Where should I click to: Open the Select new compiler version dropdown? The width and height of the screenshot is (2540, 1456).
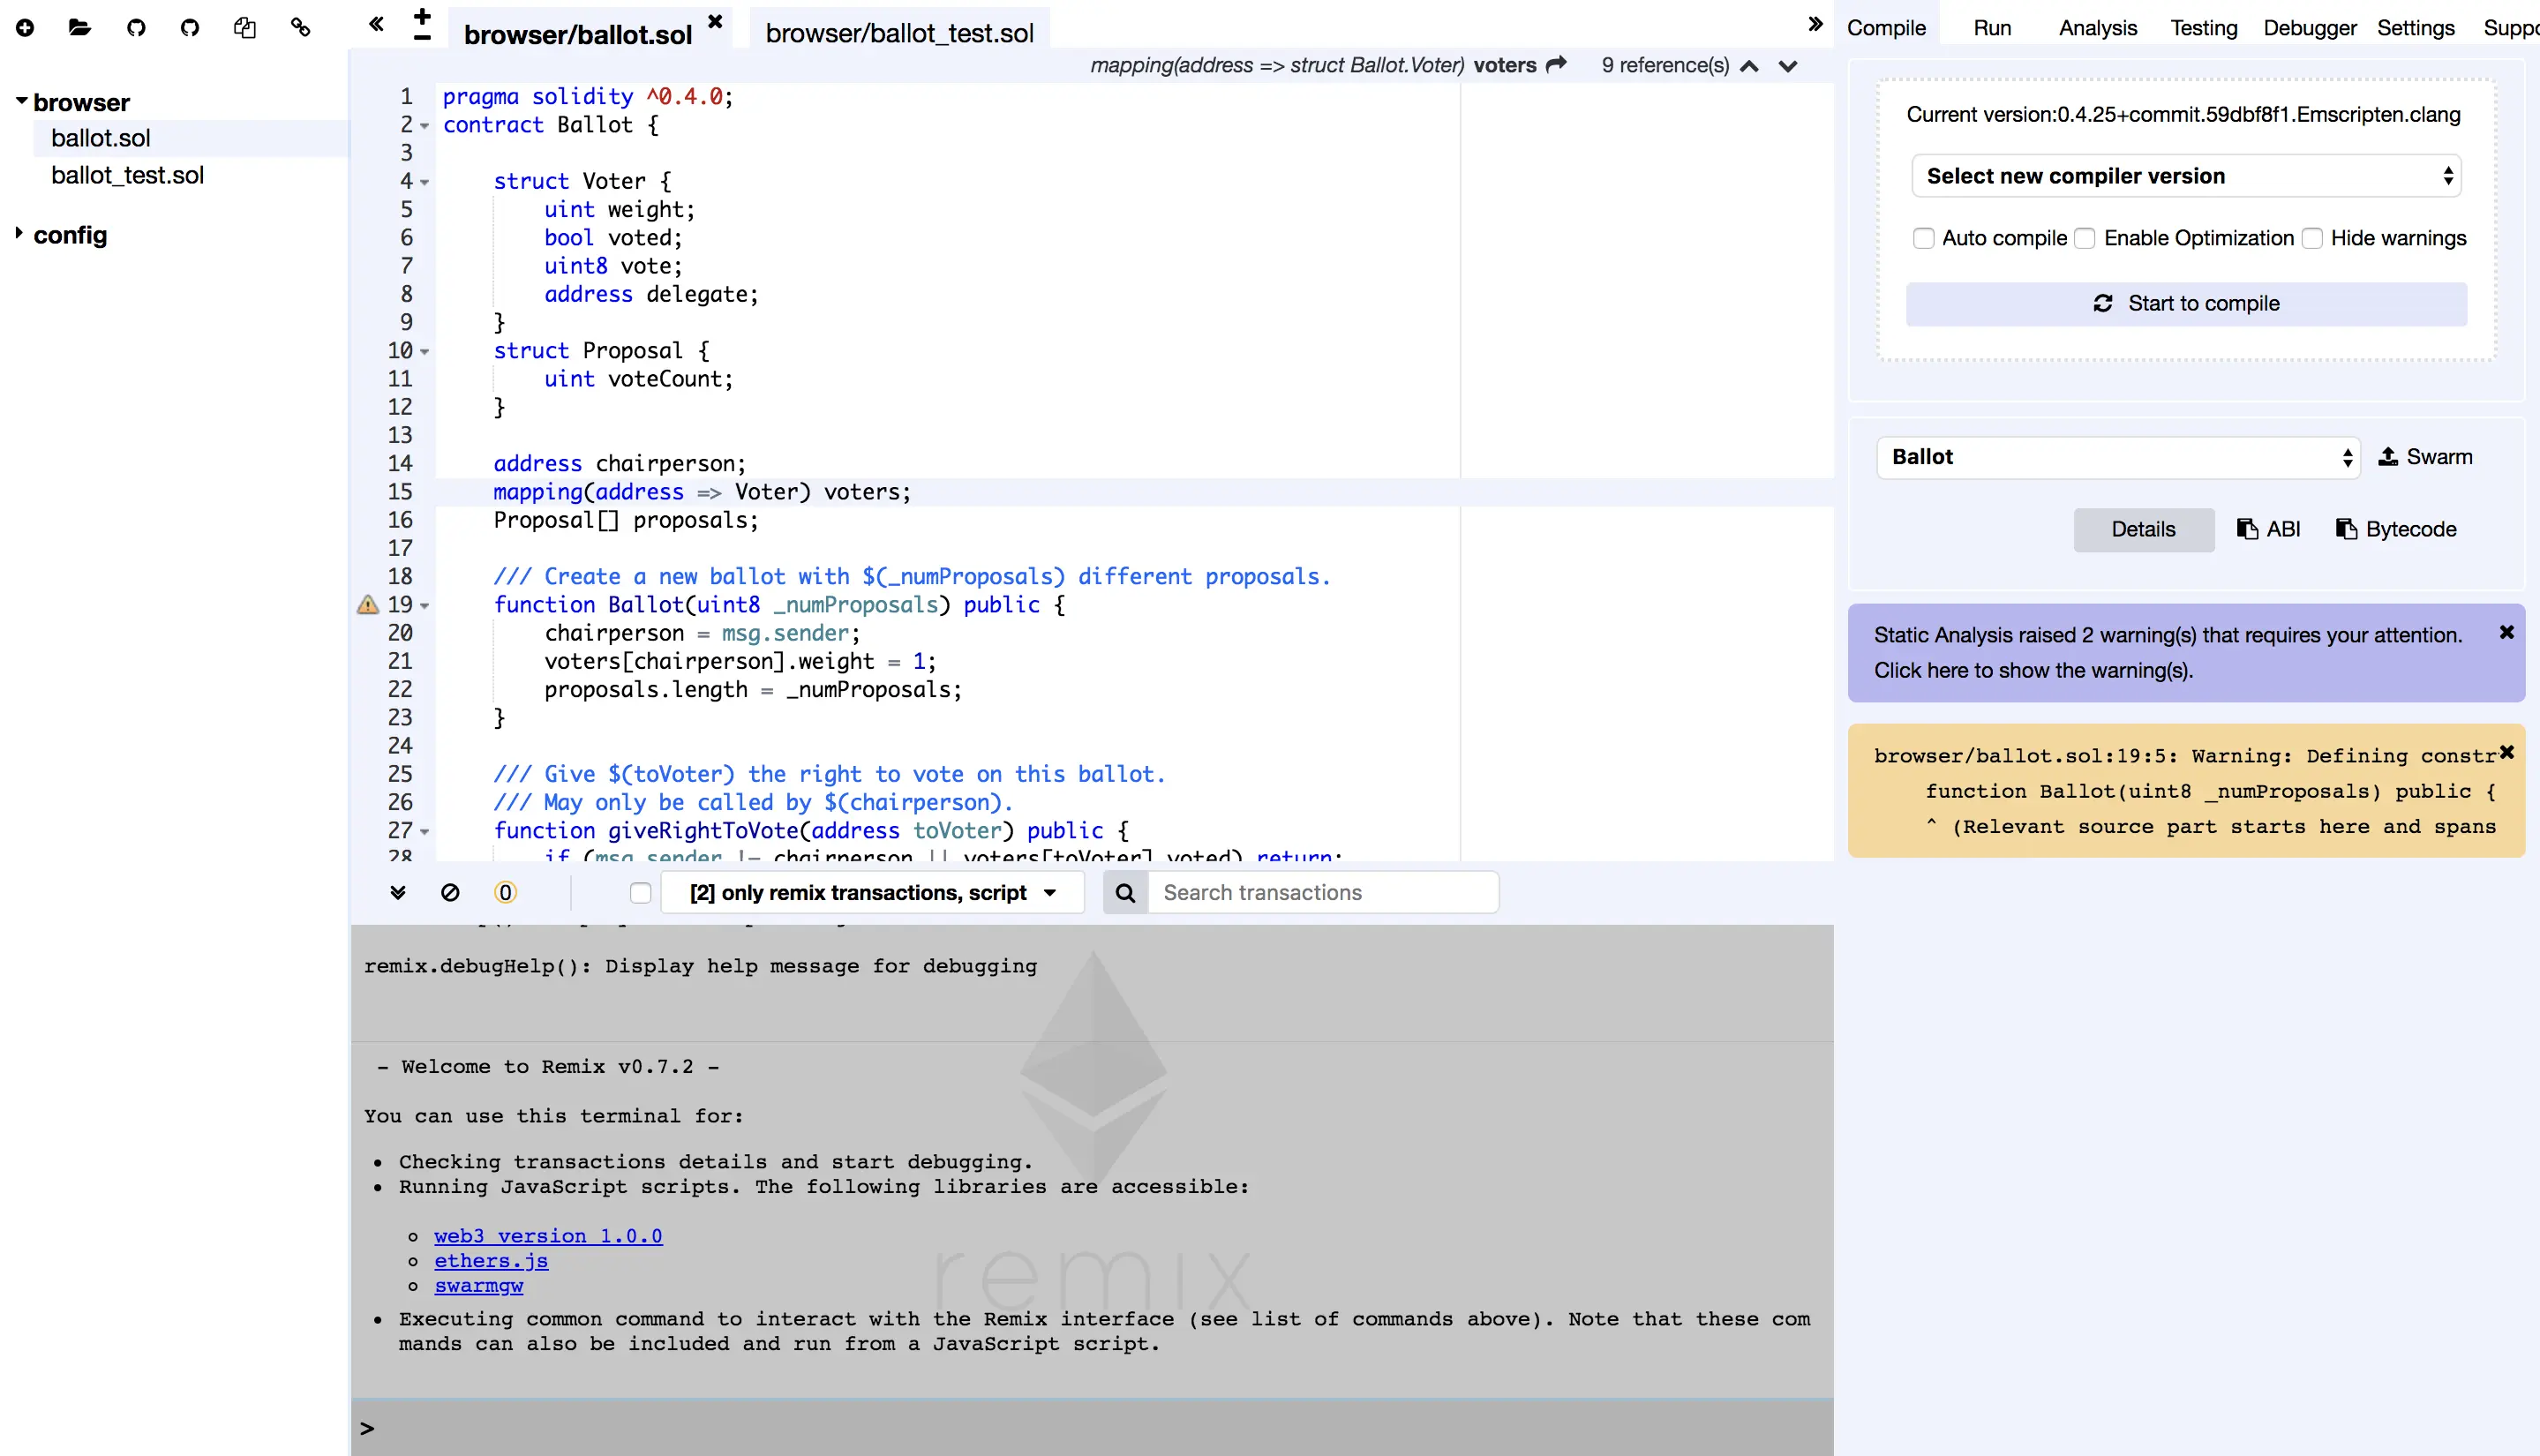point(2185,176)
